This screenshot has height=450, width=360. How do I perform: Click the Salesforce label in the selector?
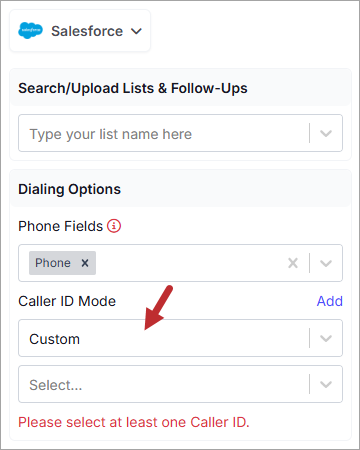coord(87,31)
